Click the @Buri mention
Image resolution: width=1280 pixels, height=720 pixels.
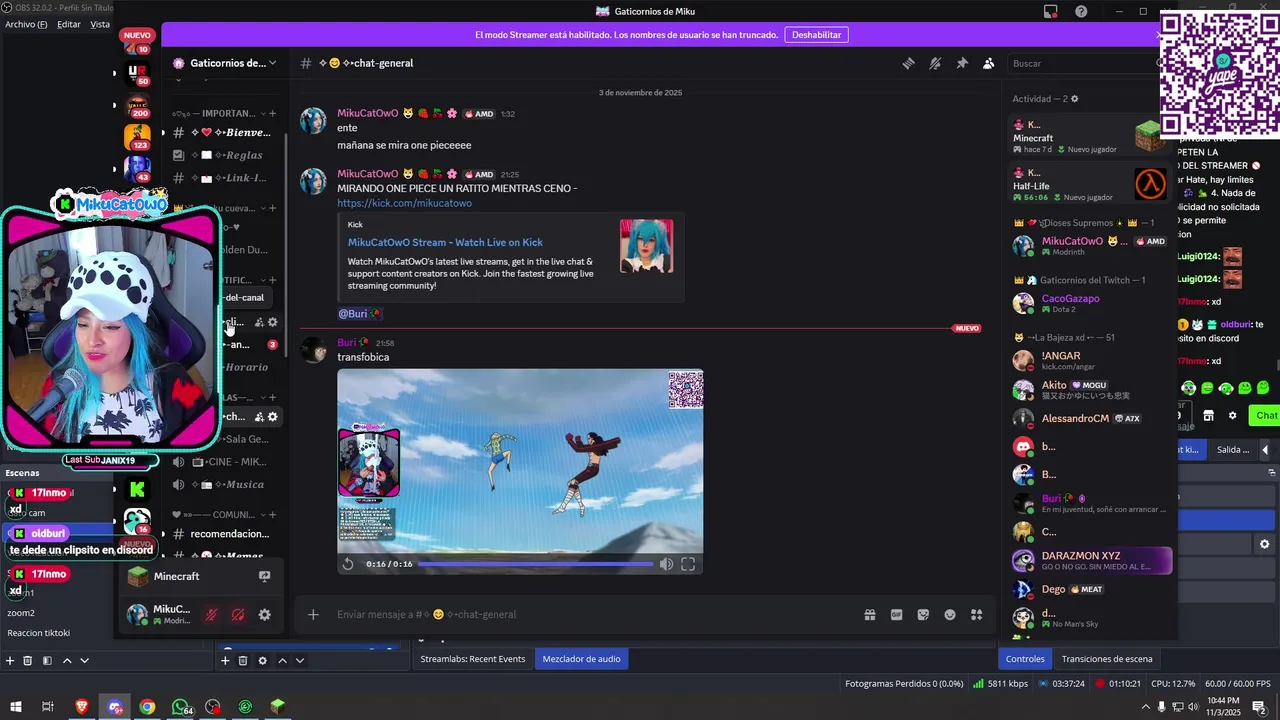point(359,313)
